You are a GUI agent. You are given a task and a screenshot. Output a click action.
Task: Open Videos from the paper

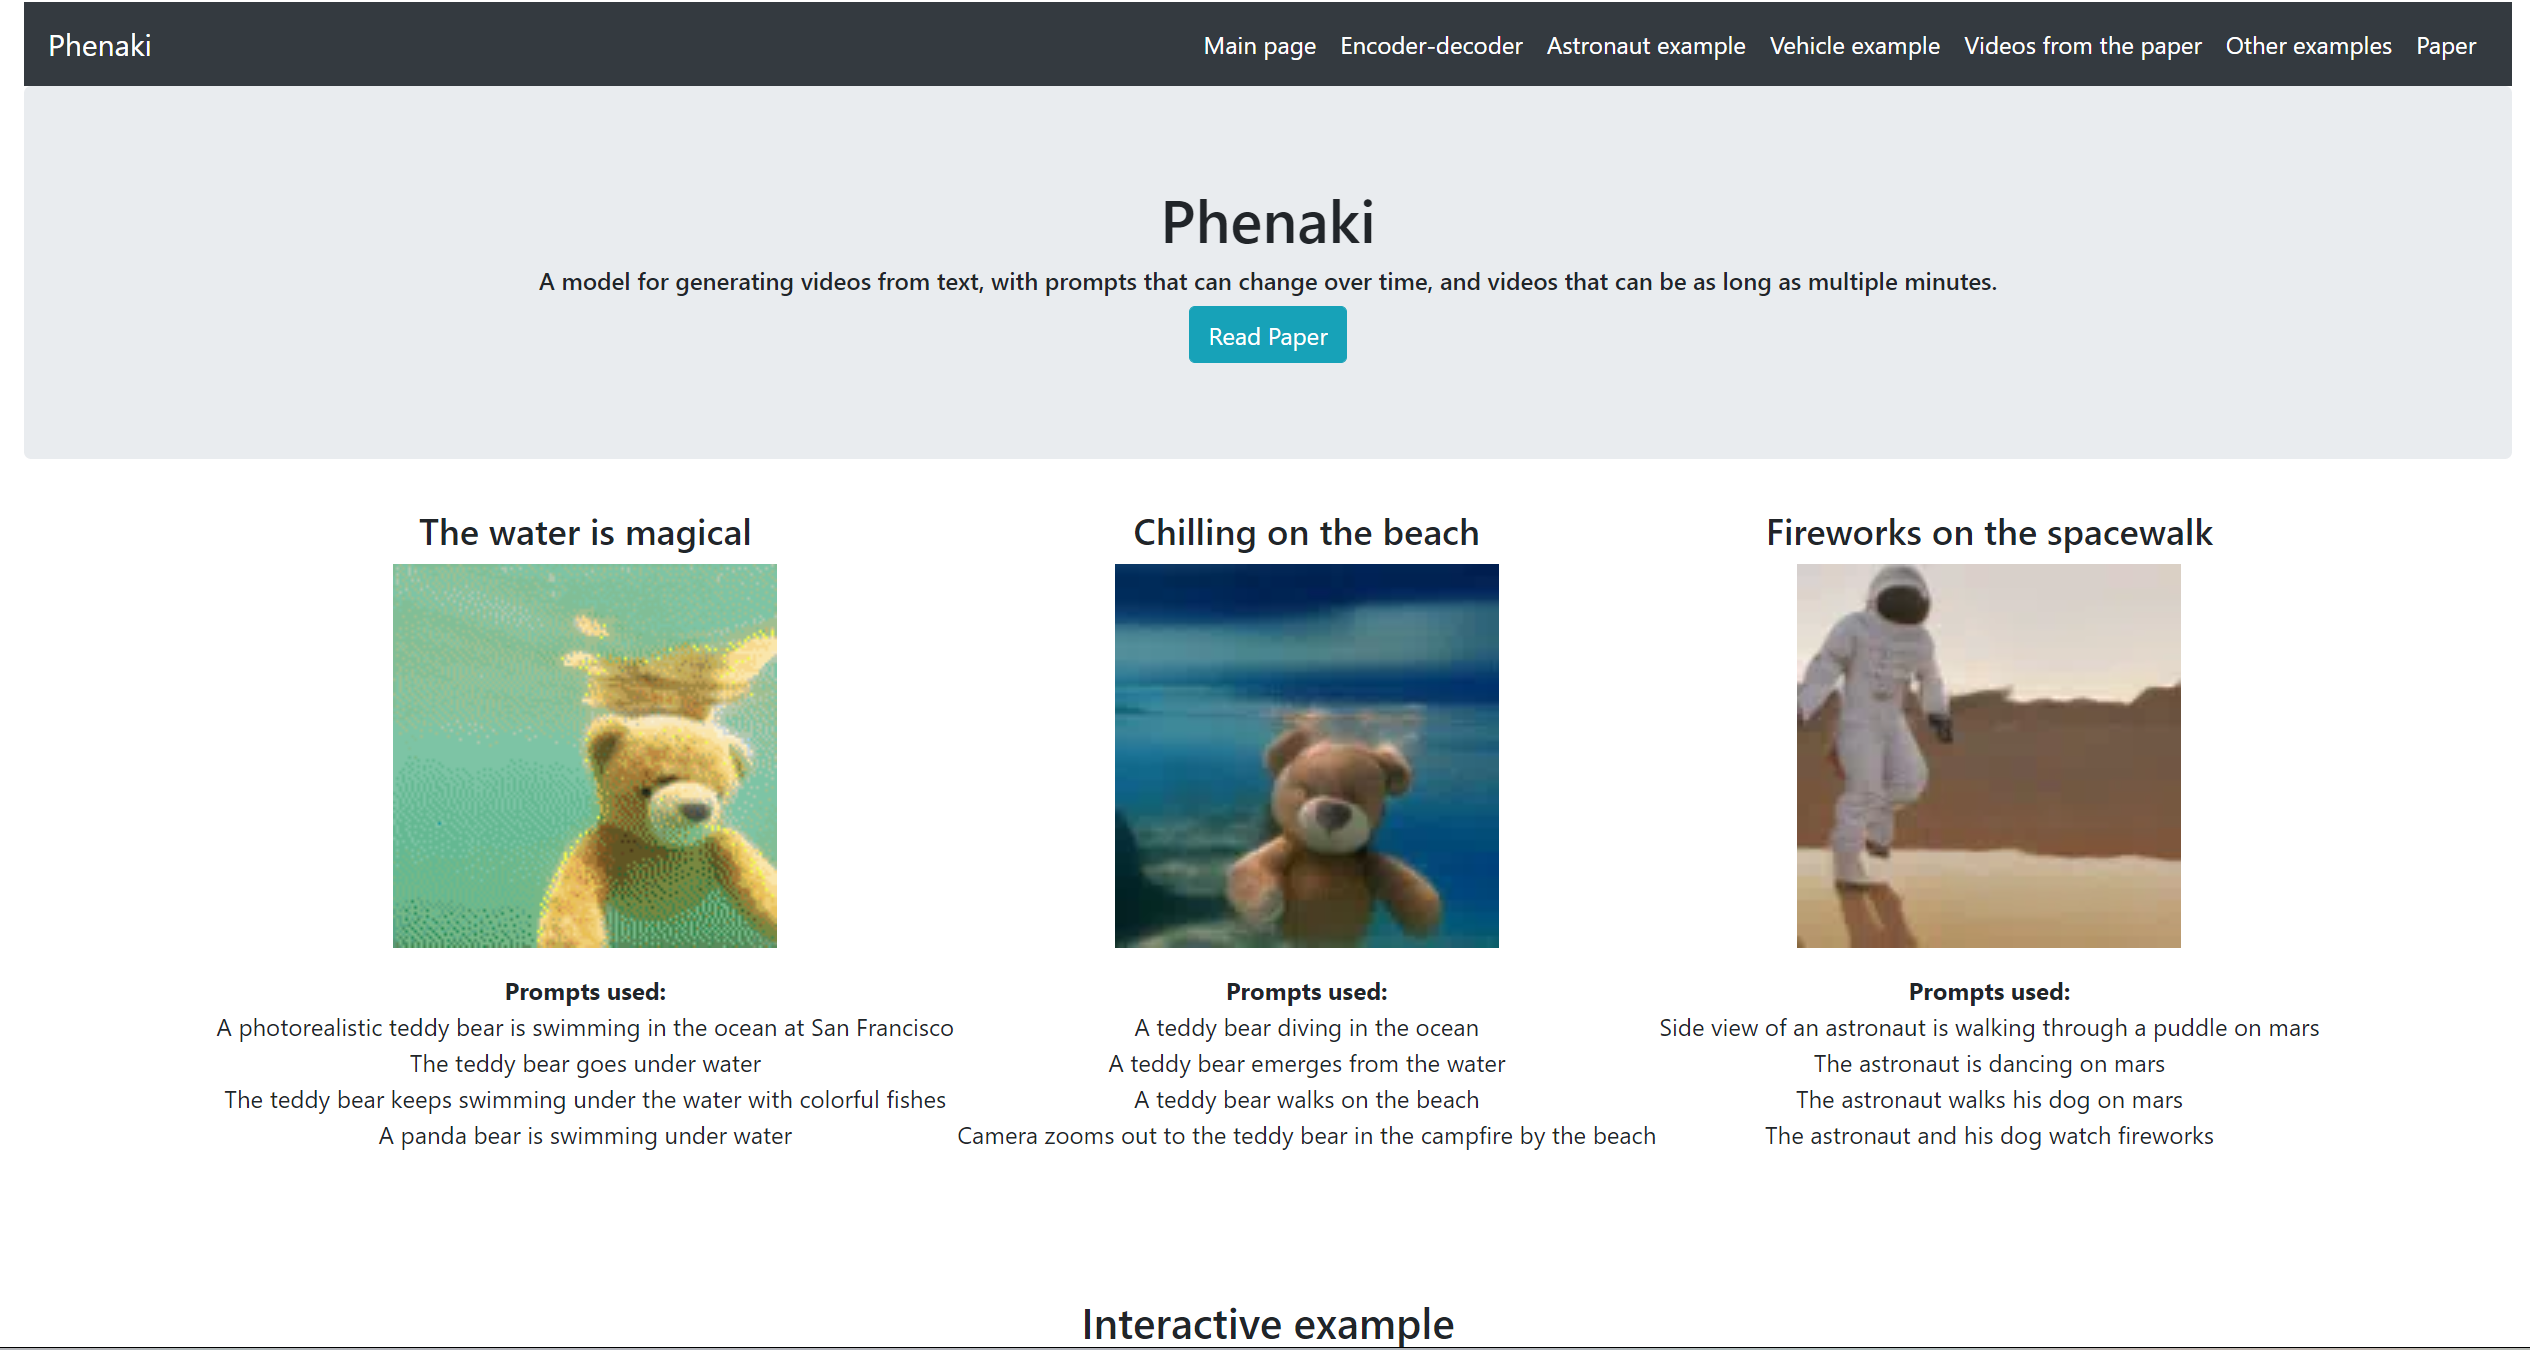[x=2081, y=45]
